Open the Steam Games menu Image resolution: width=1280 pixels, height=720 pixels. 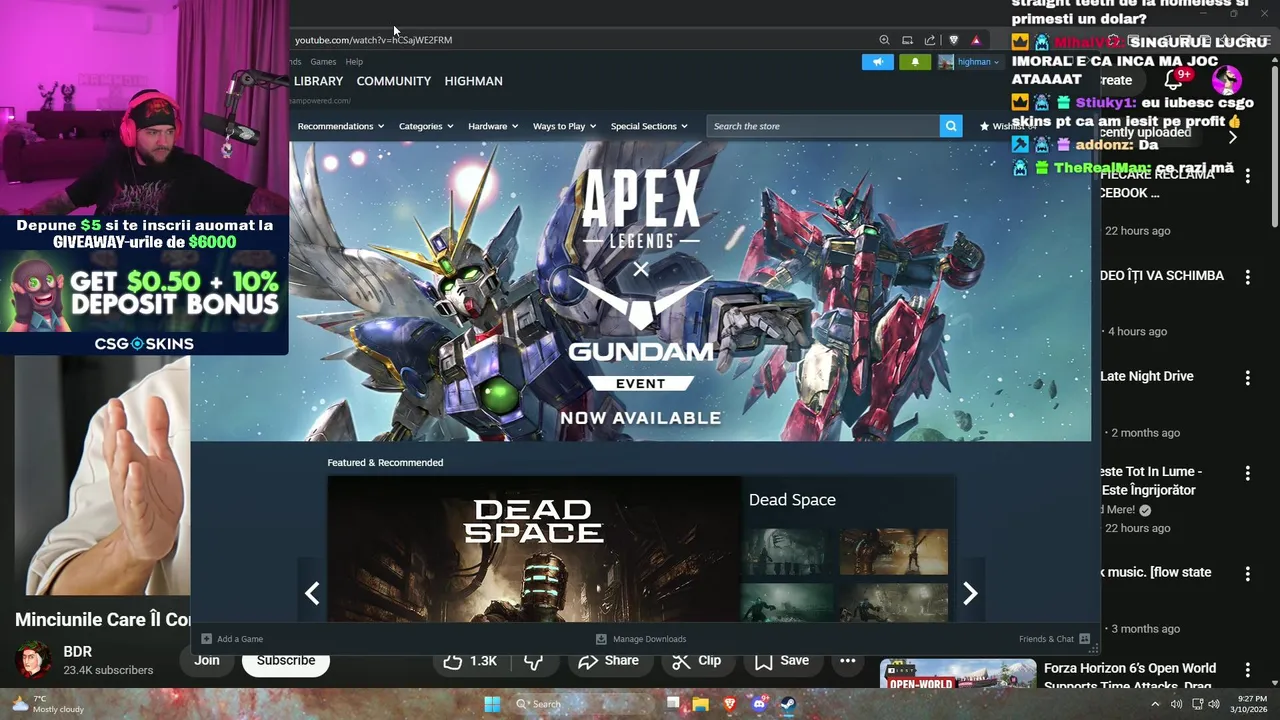pyautogui.click(x=323, y=62)
